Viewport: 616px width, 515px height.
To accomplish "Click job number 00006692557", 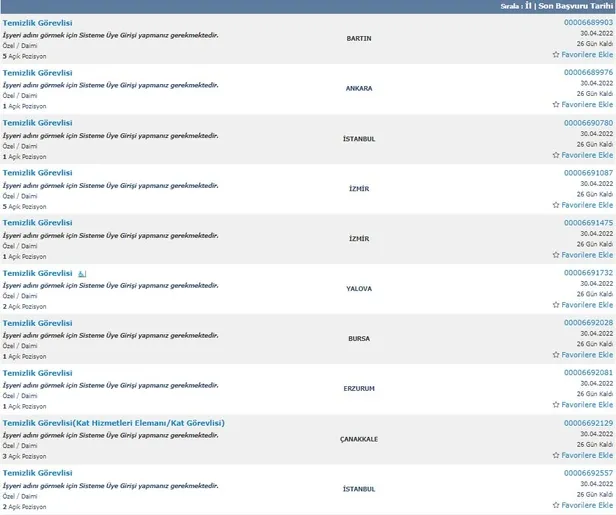I will coord(588,473).
